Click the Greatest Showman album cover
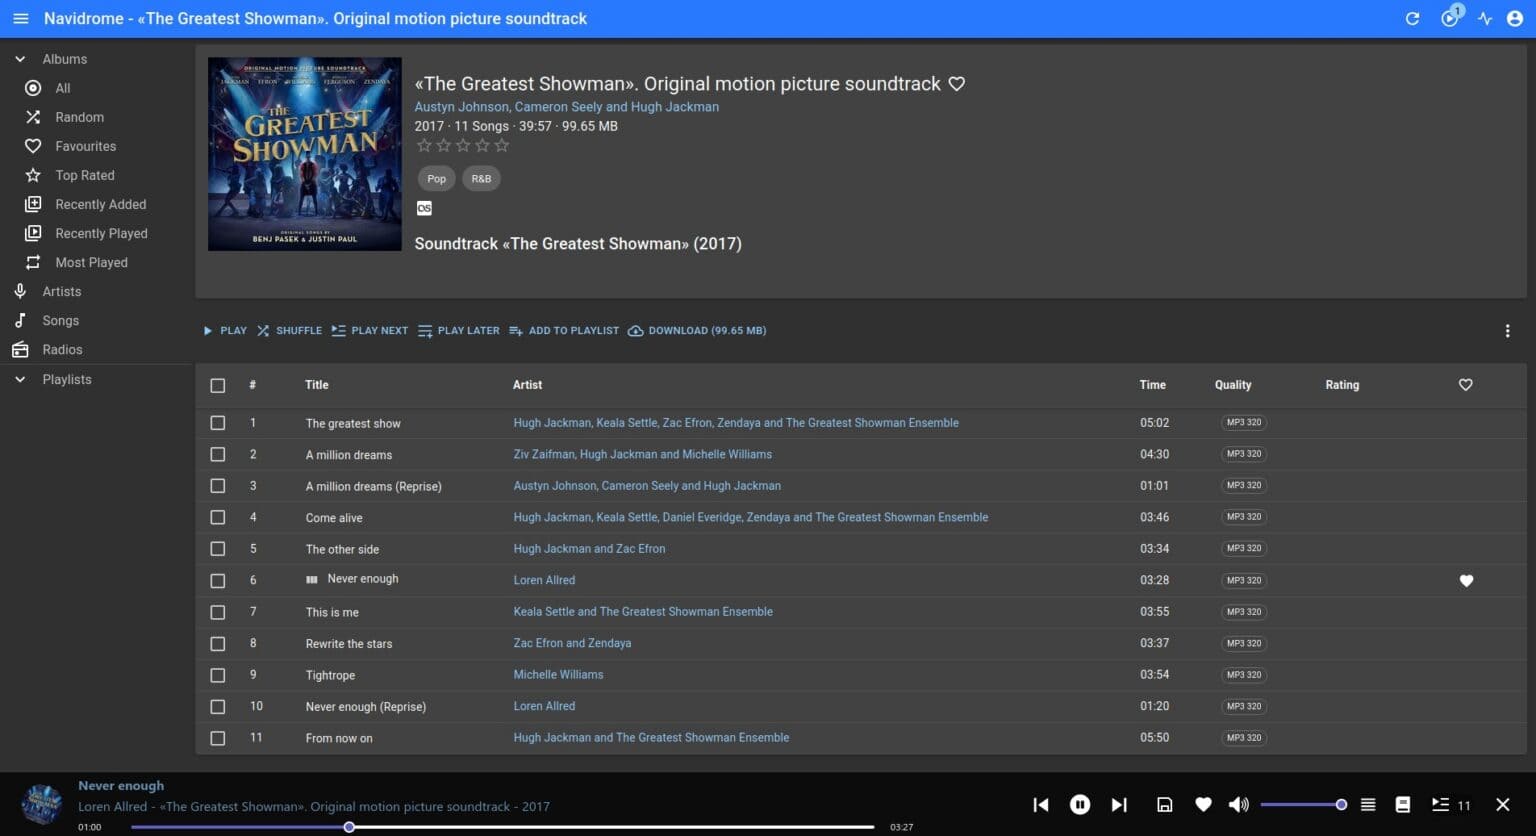 [x=304, y=153]
